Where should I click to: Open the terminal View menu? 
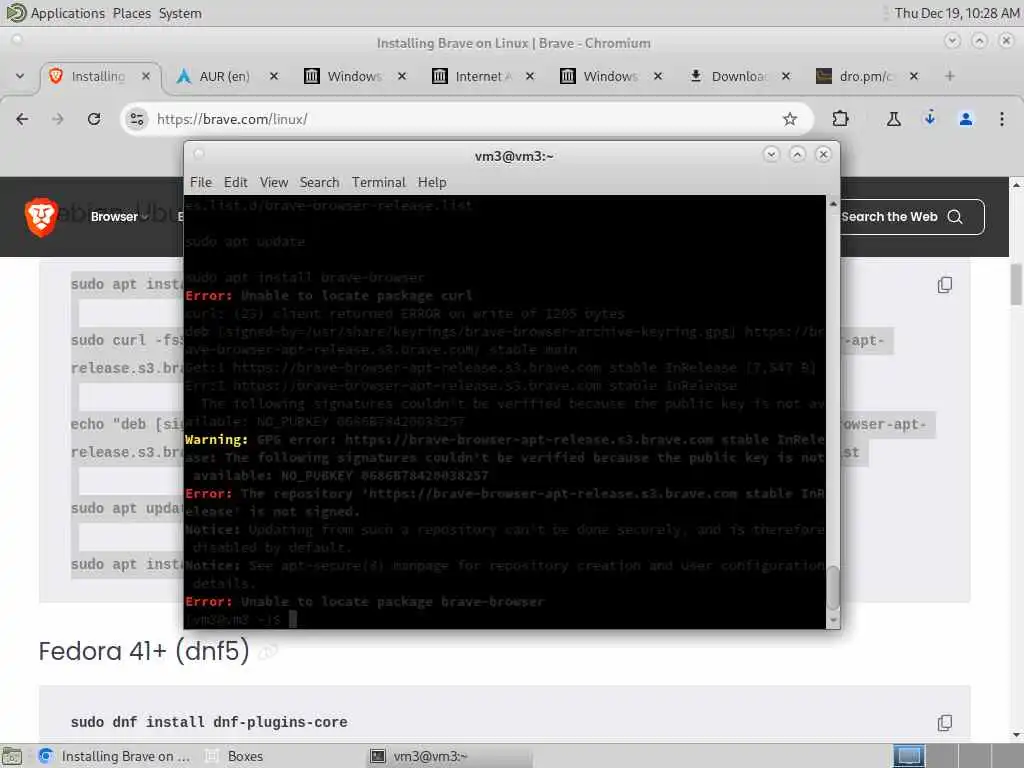click(274, 182)
